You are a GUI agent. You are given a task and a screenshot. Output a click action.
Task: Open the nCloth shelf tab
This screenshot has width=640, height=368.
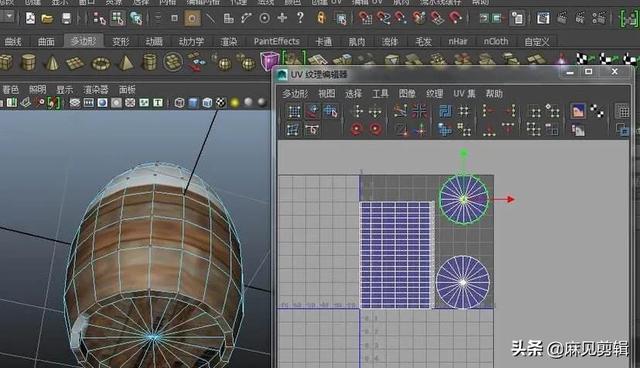(496, 41)
